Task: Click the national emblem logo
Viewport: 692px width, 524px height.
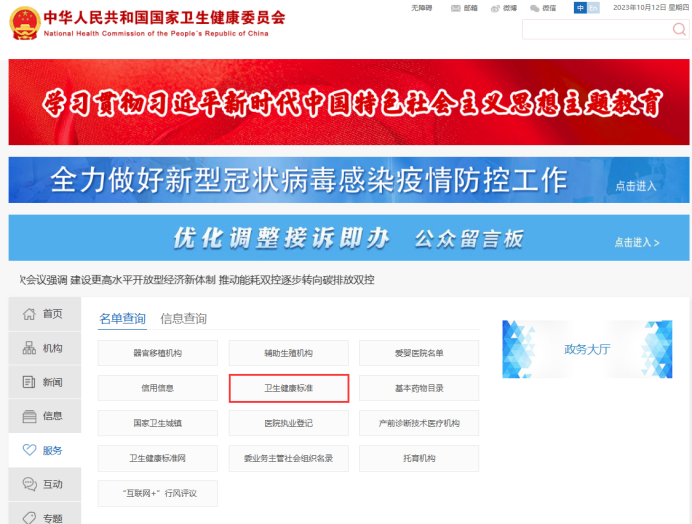Action: [x=24, y=22]
